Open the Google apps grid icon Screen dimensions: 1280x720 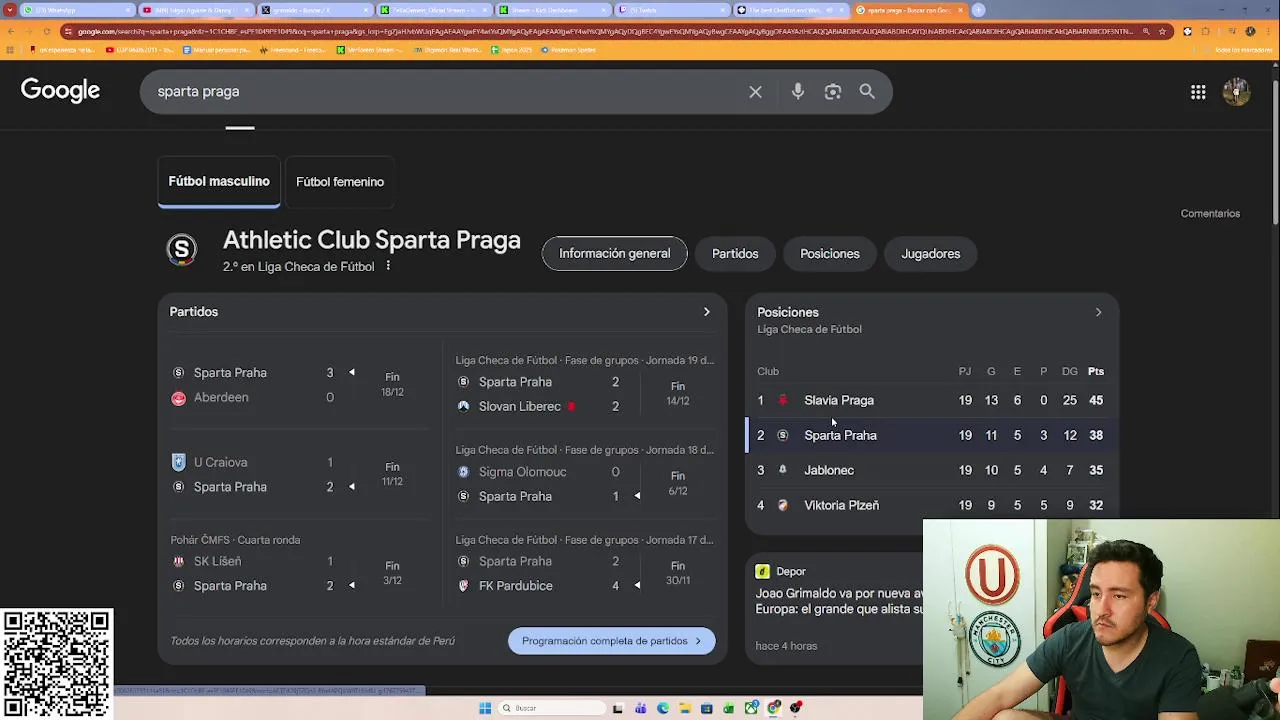(1198, 92)
